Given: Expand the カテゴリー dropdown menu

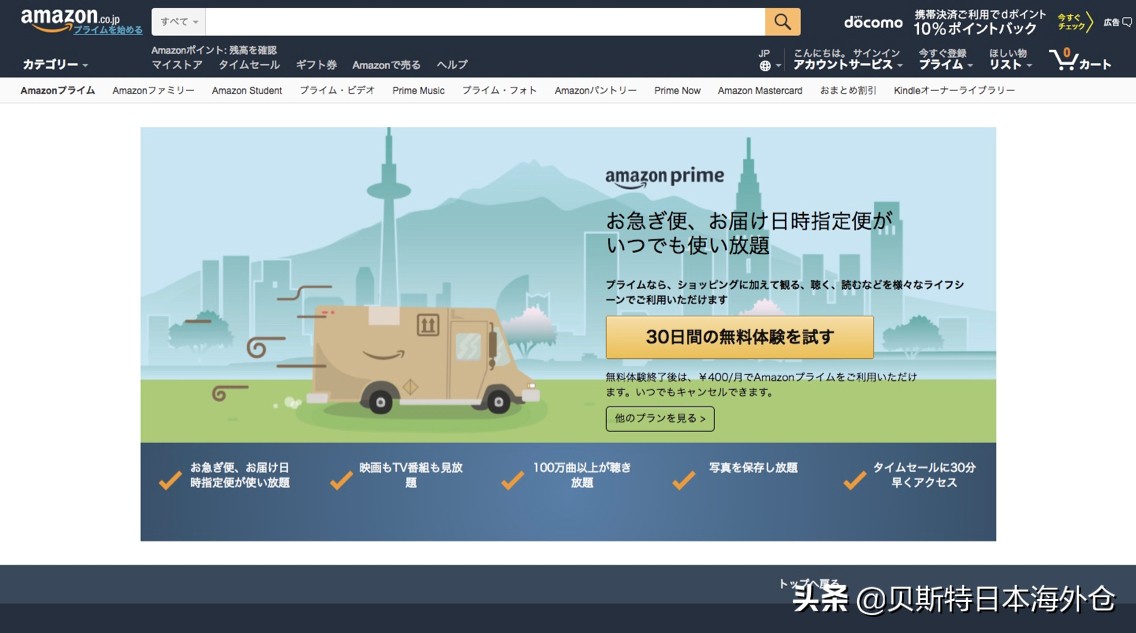Looking at the screenshot, I should coord(55,64).
